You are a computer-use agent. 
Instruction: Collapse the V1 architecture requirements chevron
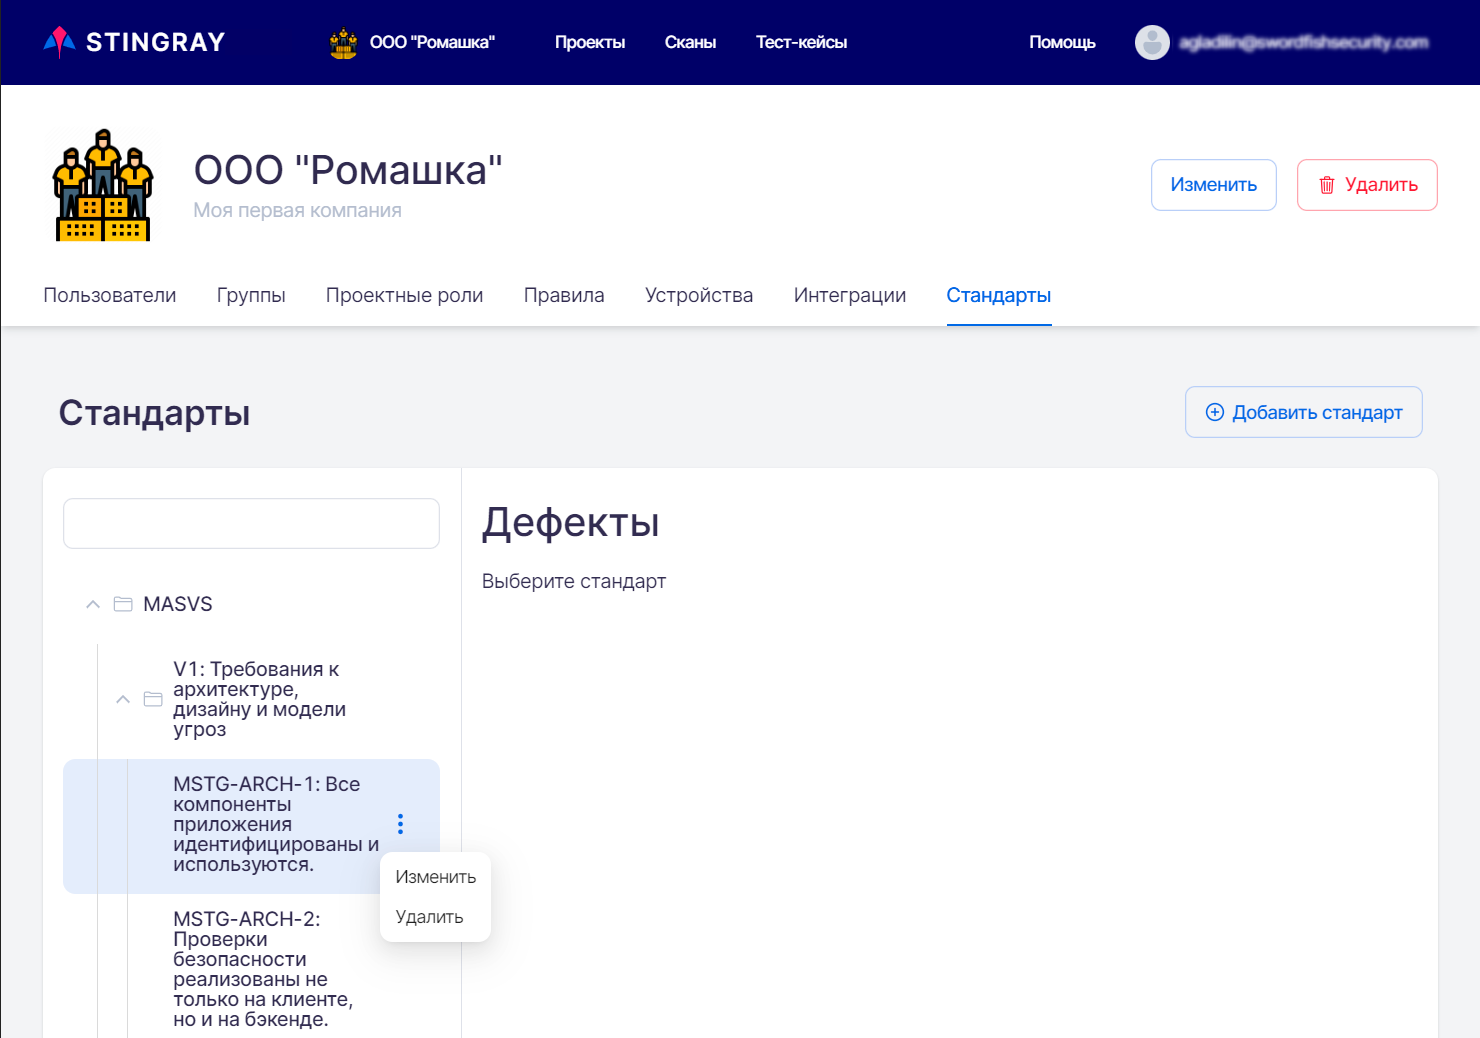click(123, 699)
